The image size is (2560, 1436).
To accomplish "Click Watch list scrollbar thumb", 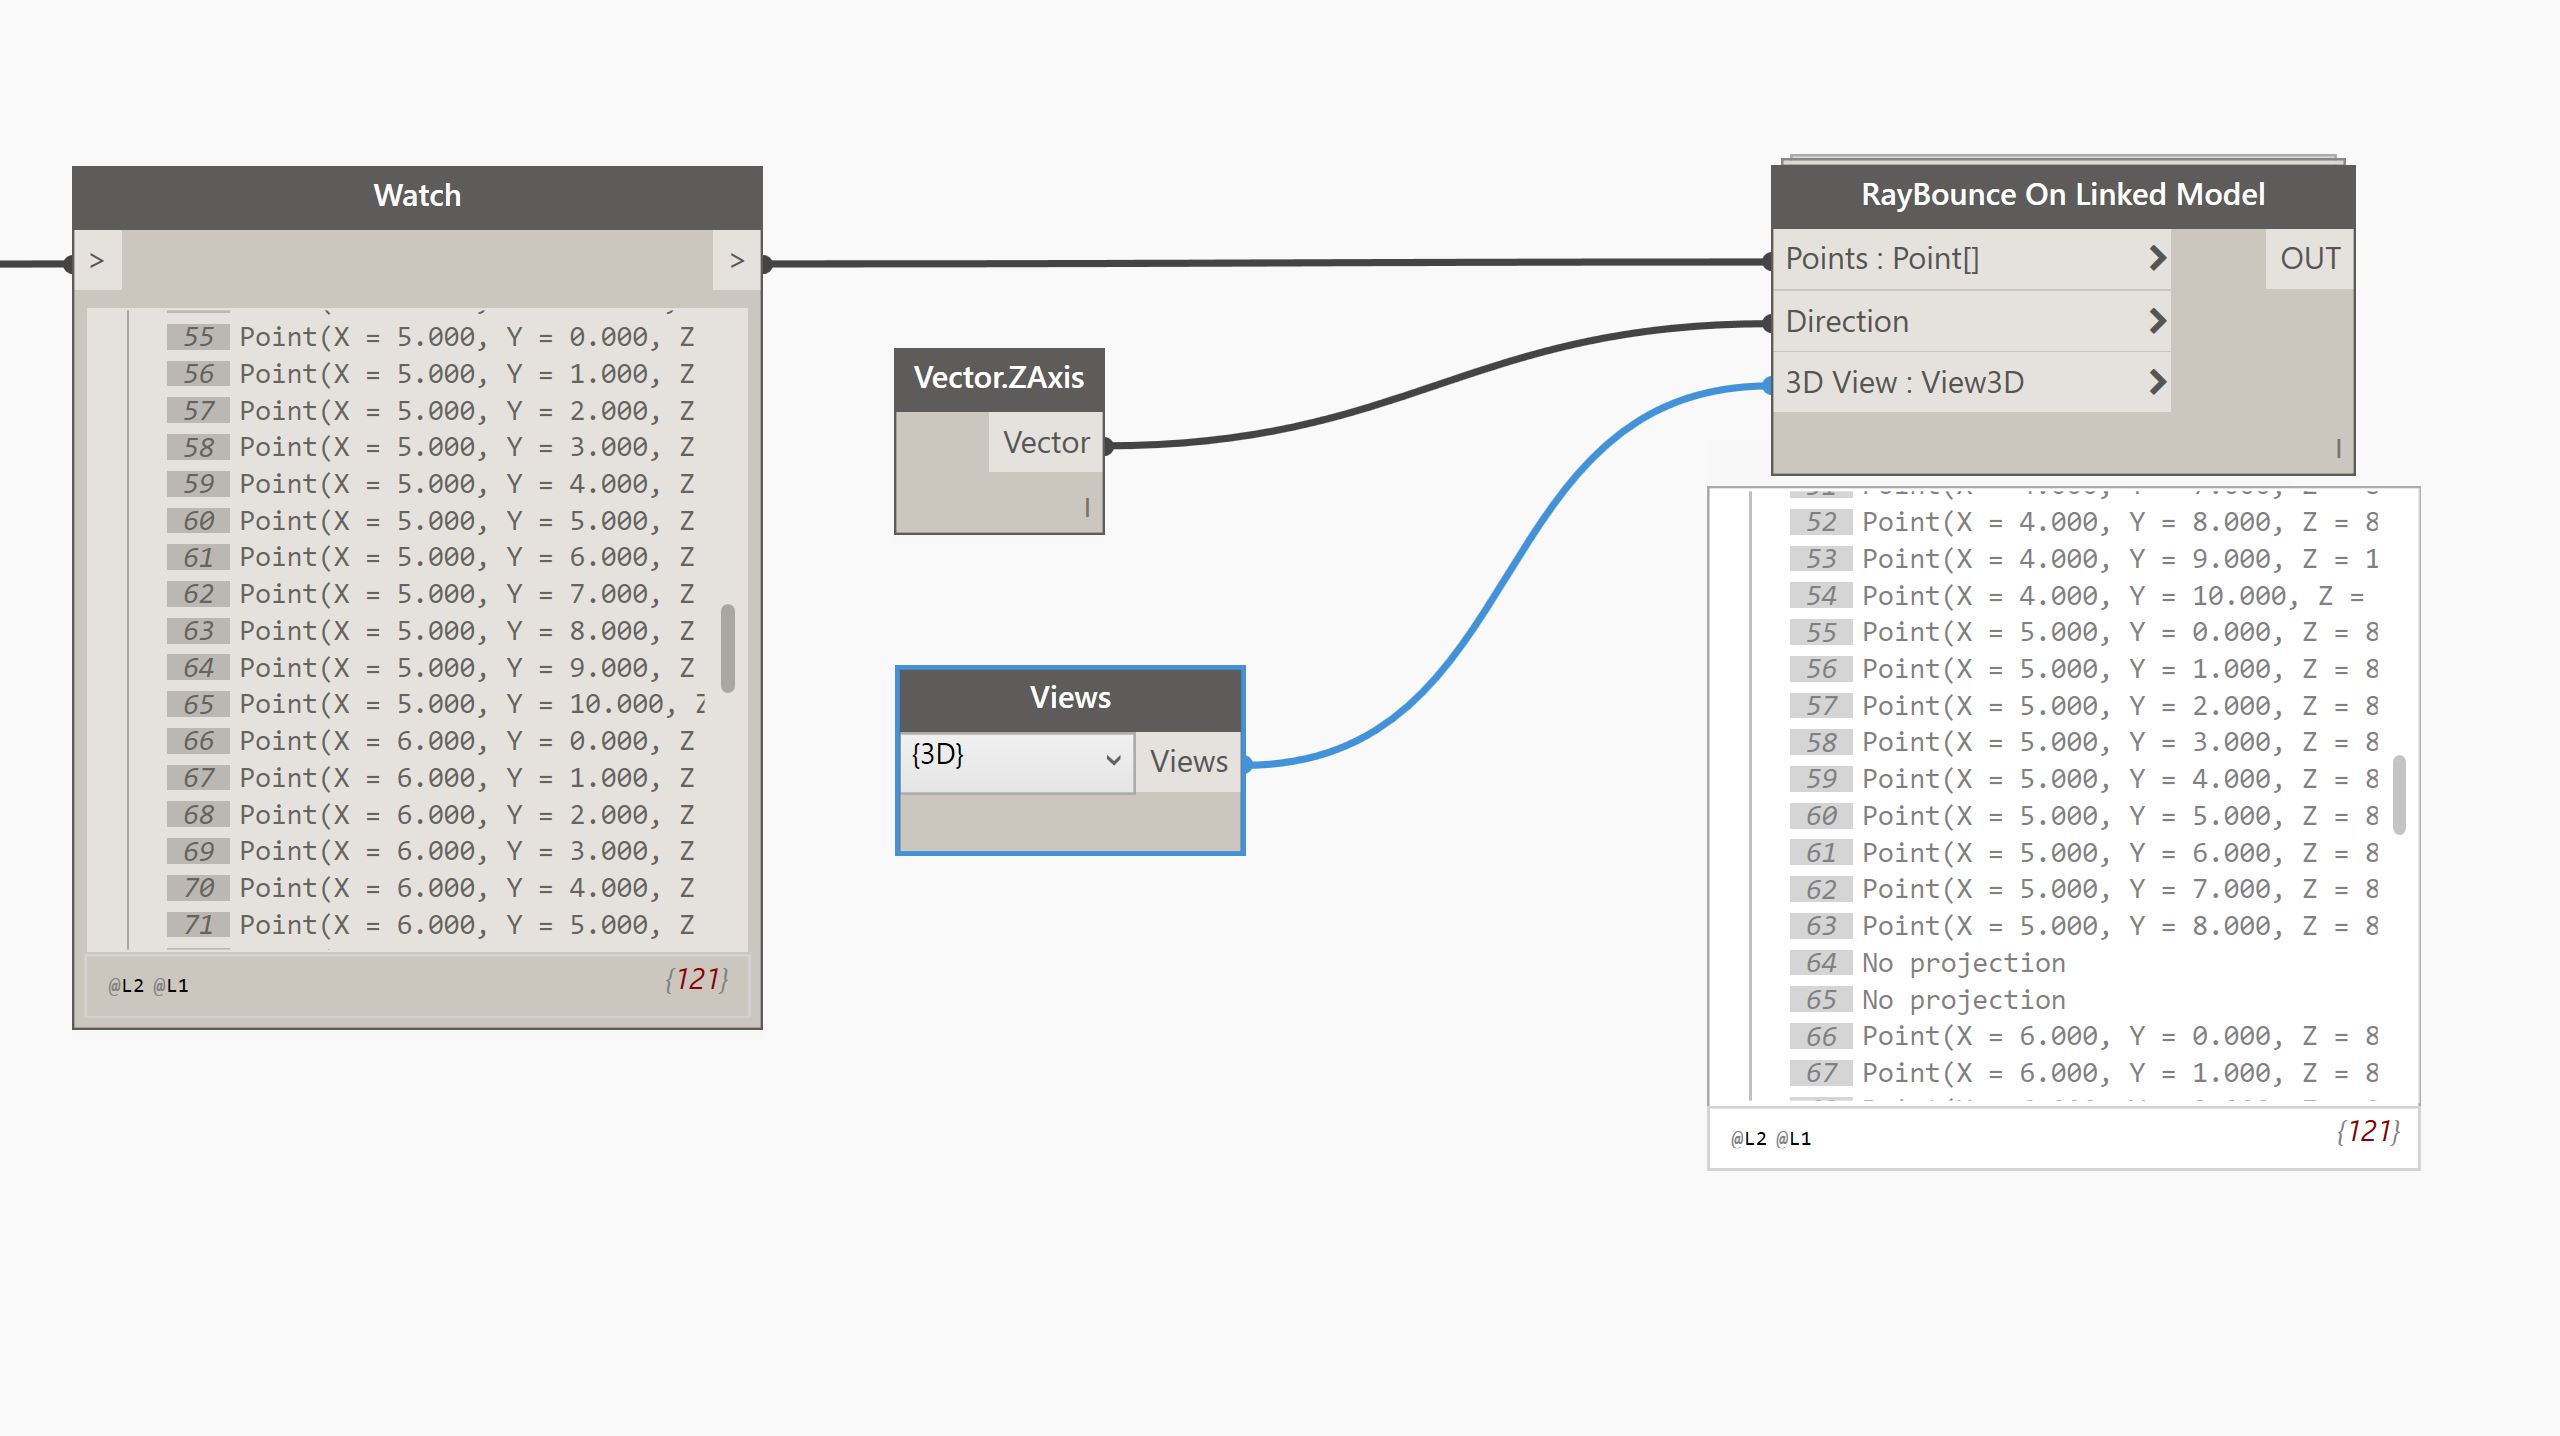I will tap(728, 647).
